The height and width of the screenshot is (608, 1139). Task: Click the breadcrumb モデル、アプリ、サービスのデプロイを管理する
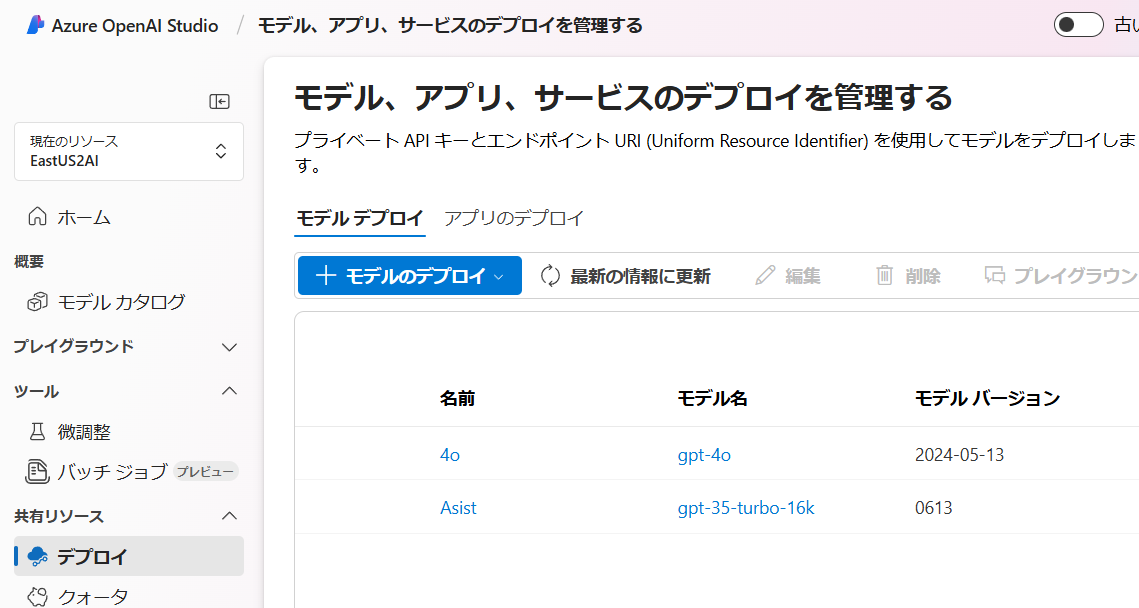pos(450,25)
